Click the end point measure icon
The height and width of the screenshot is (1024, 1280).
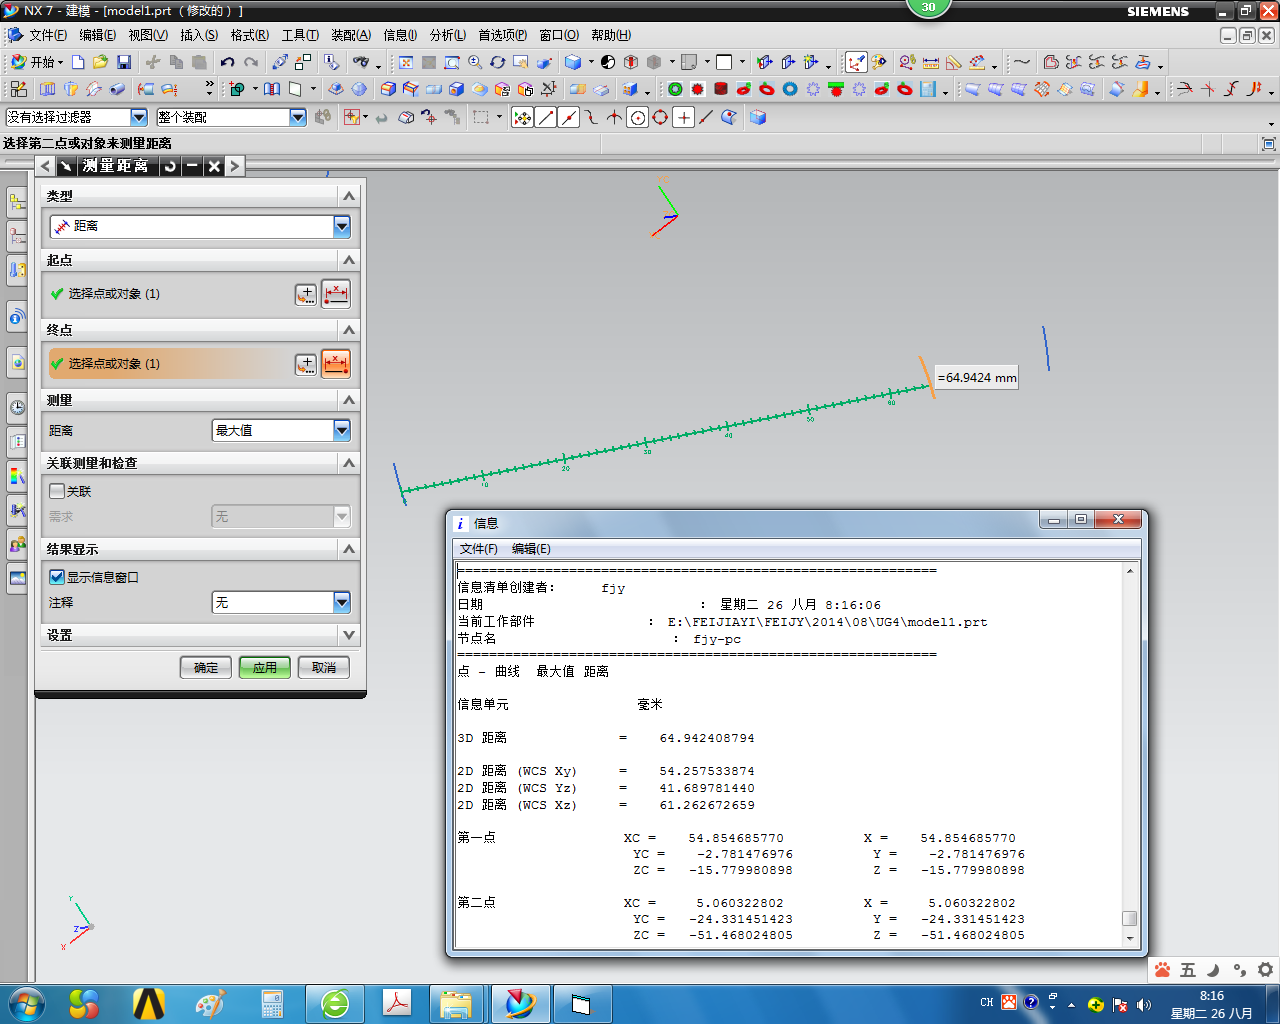pyautogui.click(x=336, y=364)
